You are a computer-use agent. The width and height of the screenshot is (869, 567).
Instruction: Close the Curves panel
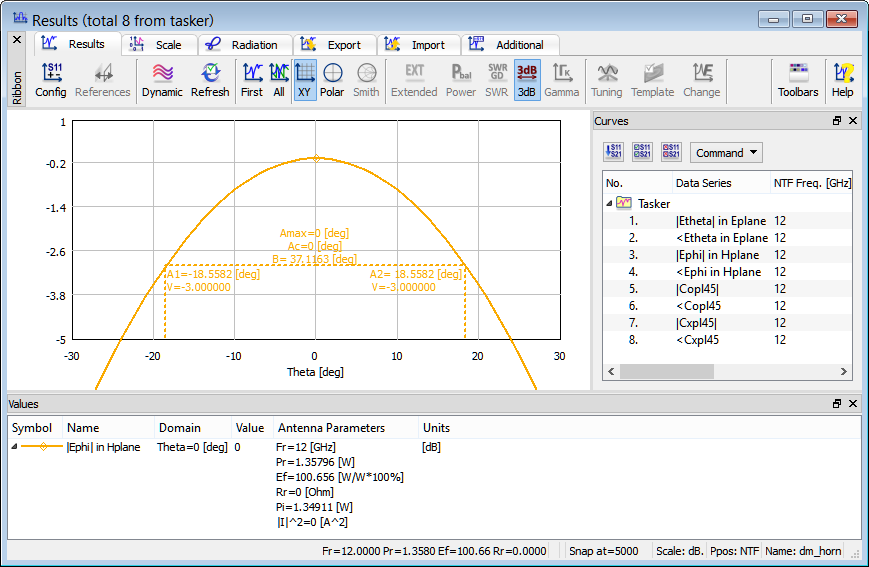(x=853, y=121)
